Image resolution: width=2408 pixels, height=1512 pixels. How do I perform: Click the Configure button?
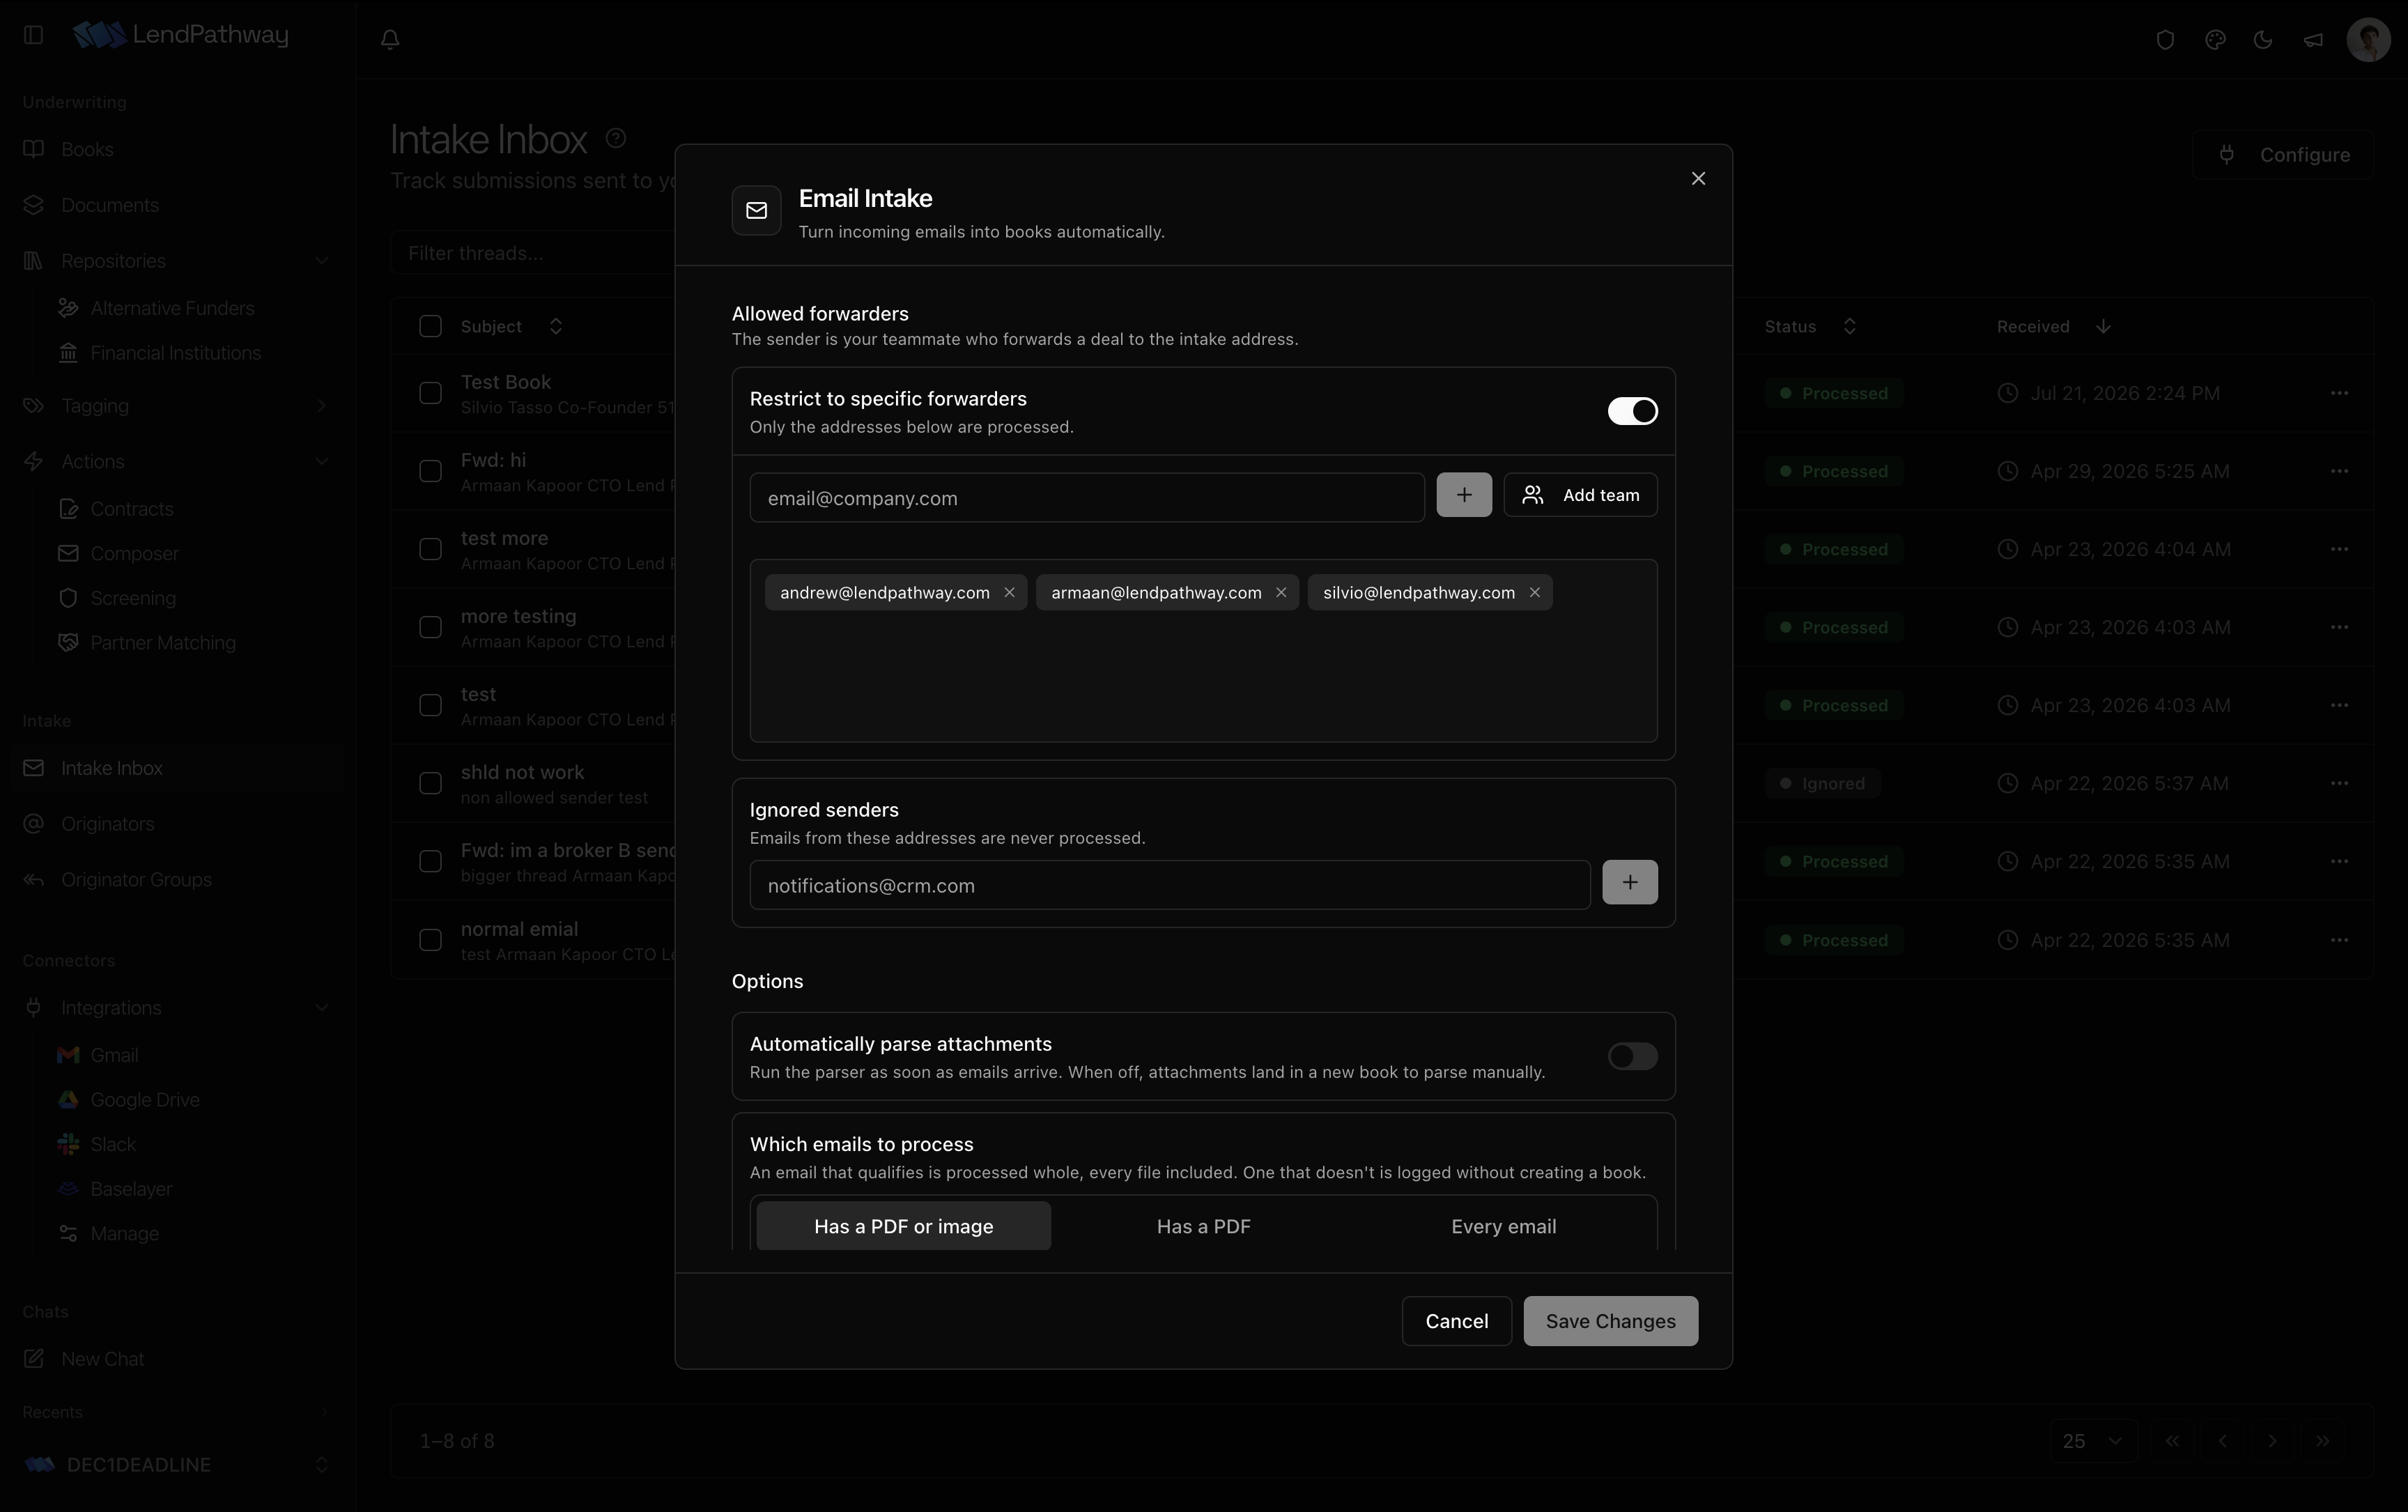(2283, 155)
